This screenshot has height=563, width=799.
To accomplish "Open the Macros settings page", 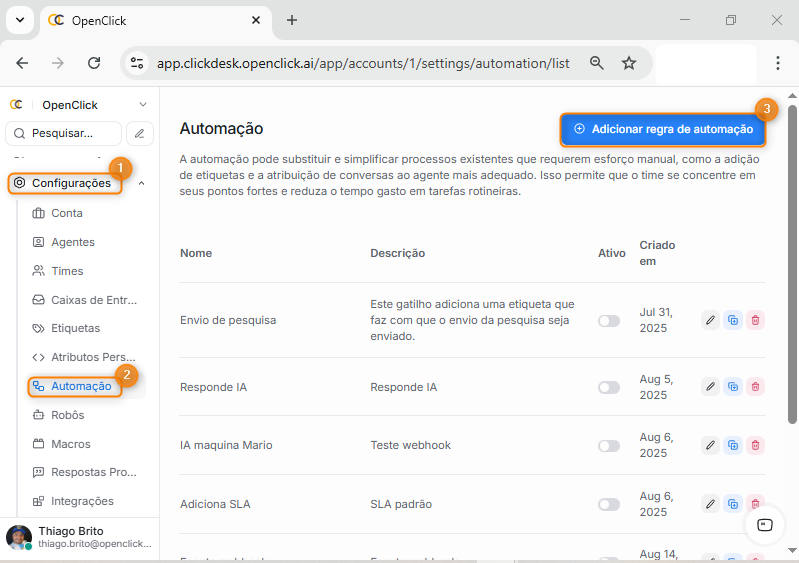I will [x=70, y=444].
